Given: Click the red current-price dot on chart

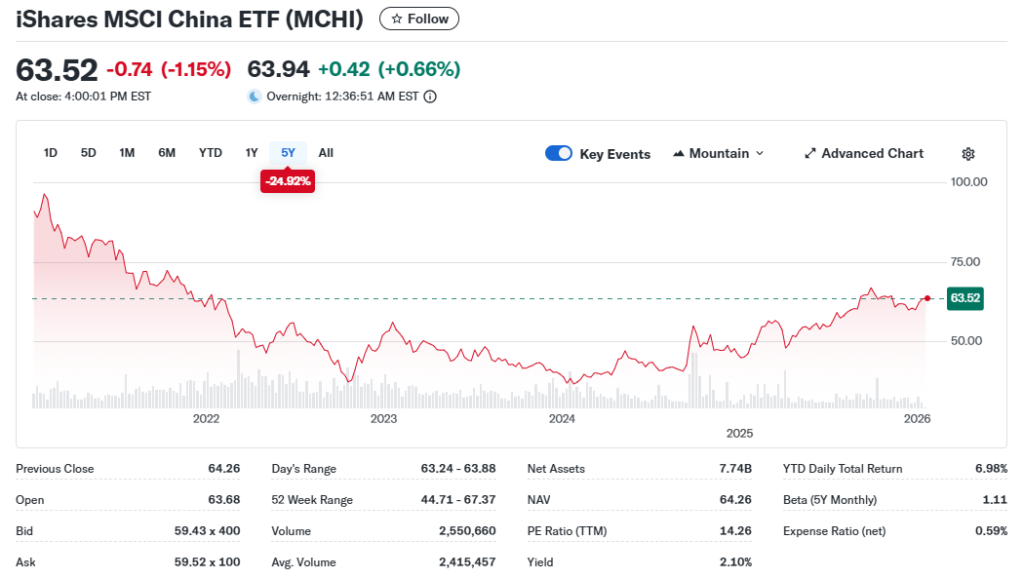Looking at the screenshot, I should pos(927,298).
